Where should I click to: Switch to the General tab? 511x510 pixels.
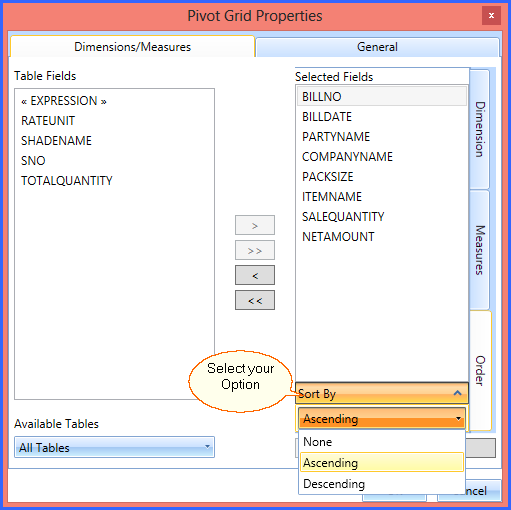(377, 47)
